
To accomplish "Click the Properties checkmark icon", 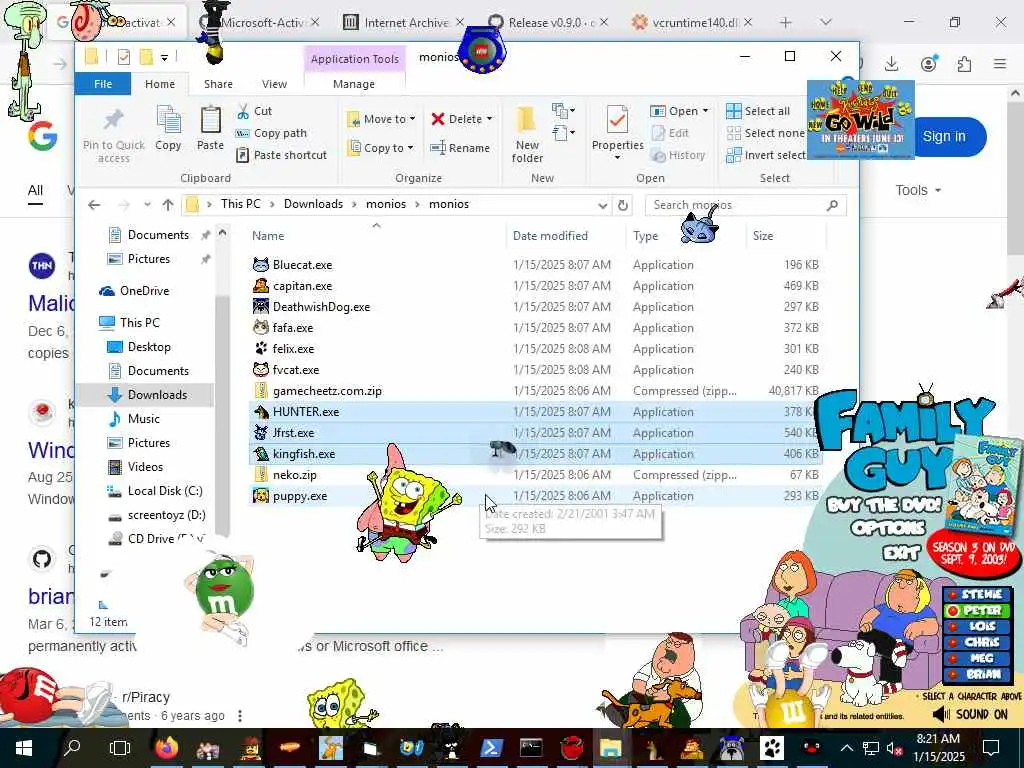I will tap(617, 120).
